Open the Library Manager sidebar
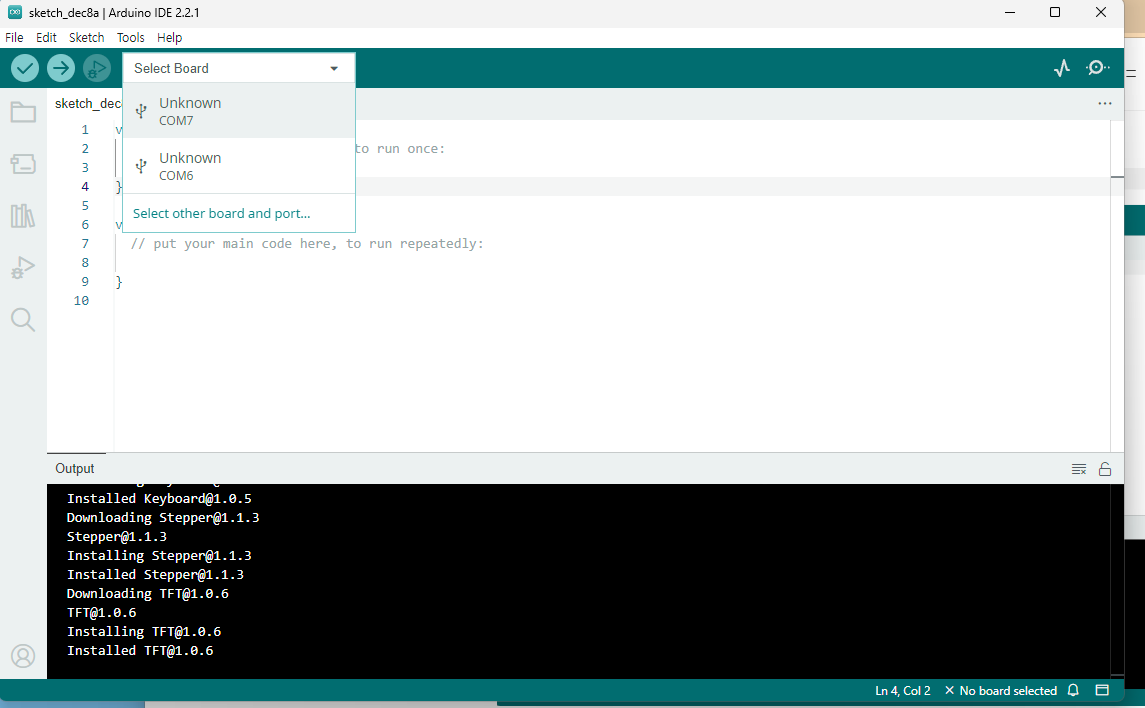 23,215
